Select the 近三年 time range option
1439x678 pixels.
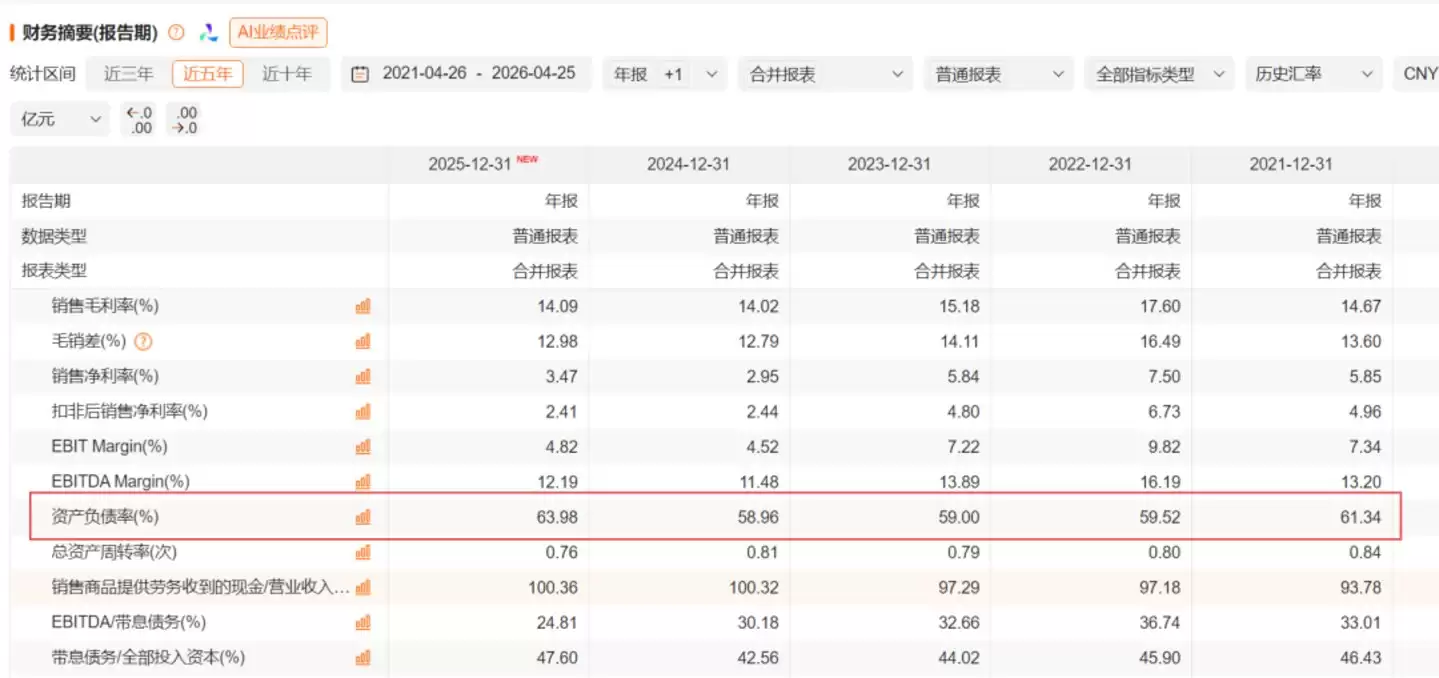[x=129, y=74]
